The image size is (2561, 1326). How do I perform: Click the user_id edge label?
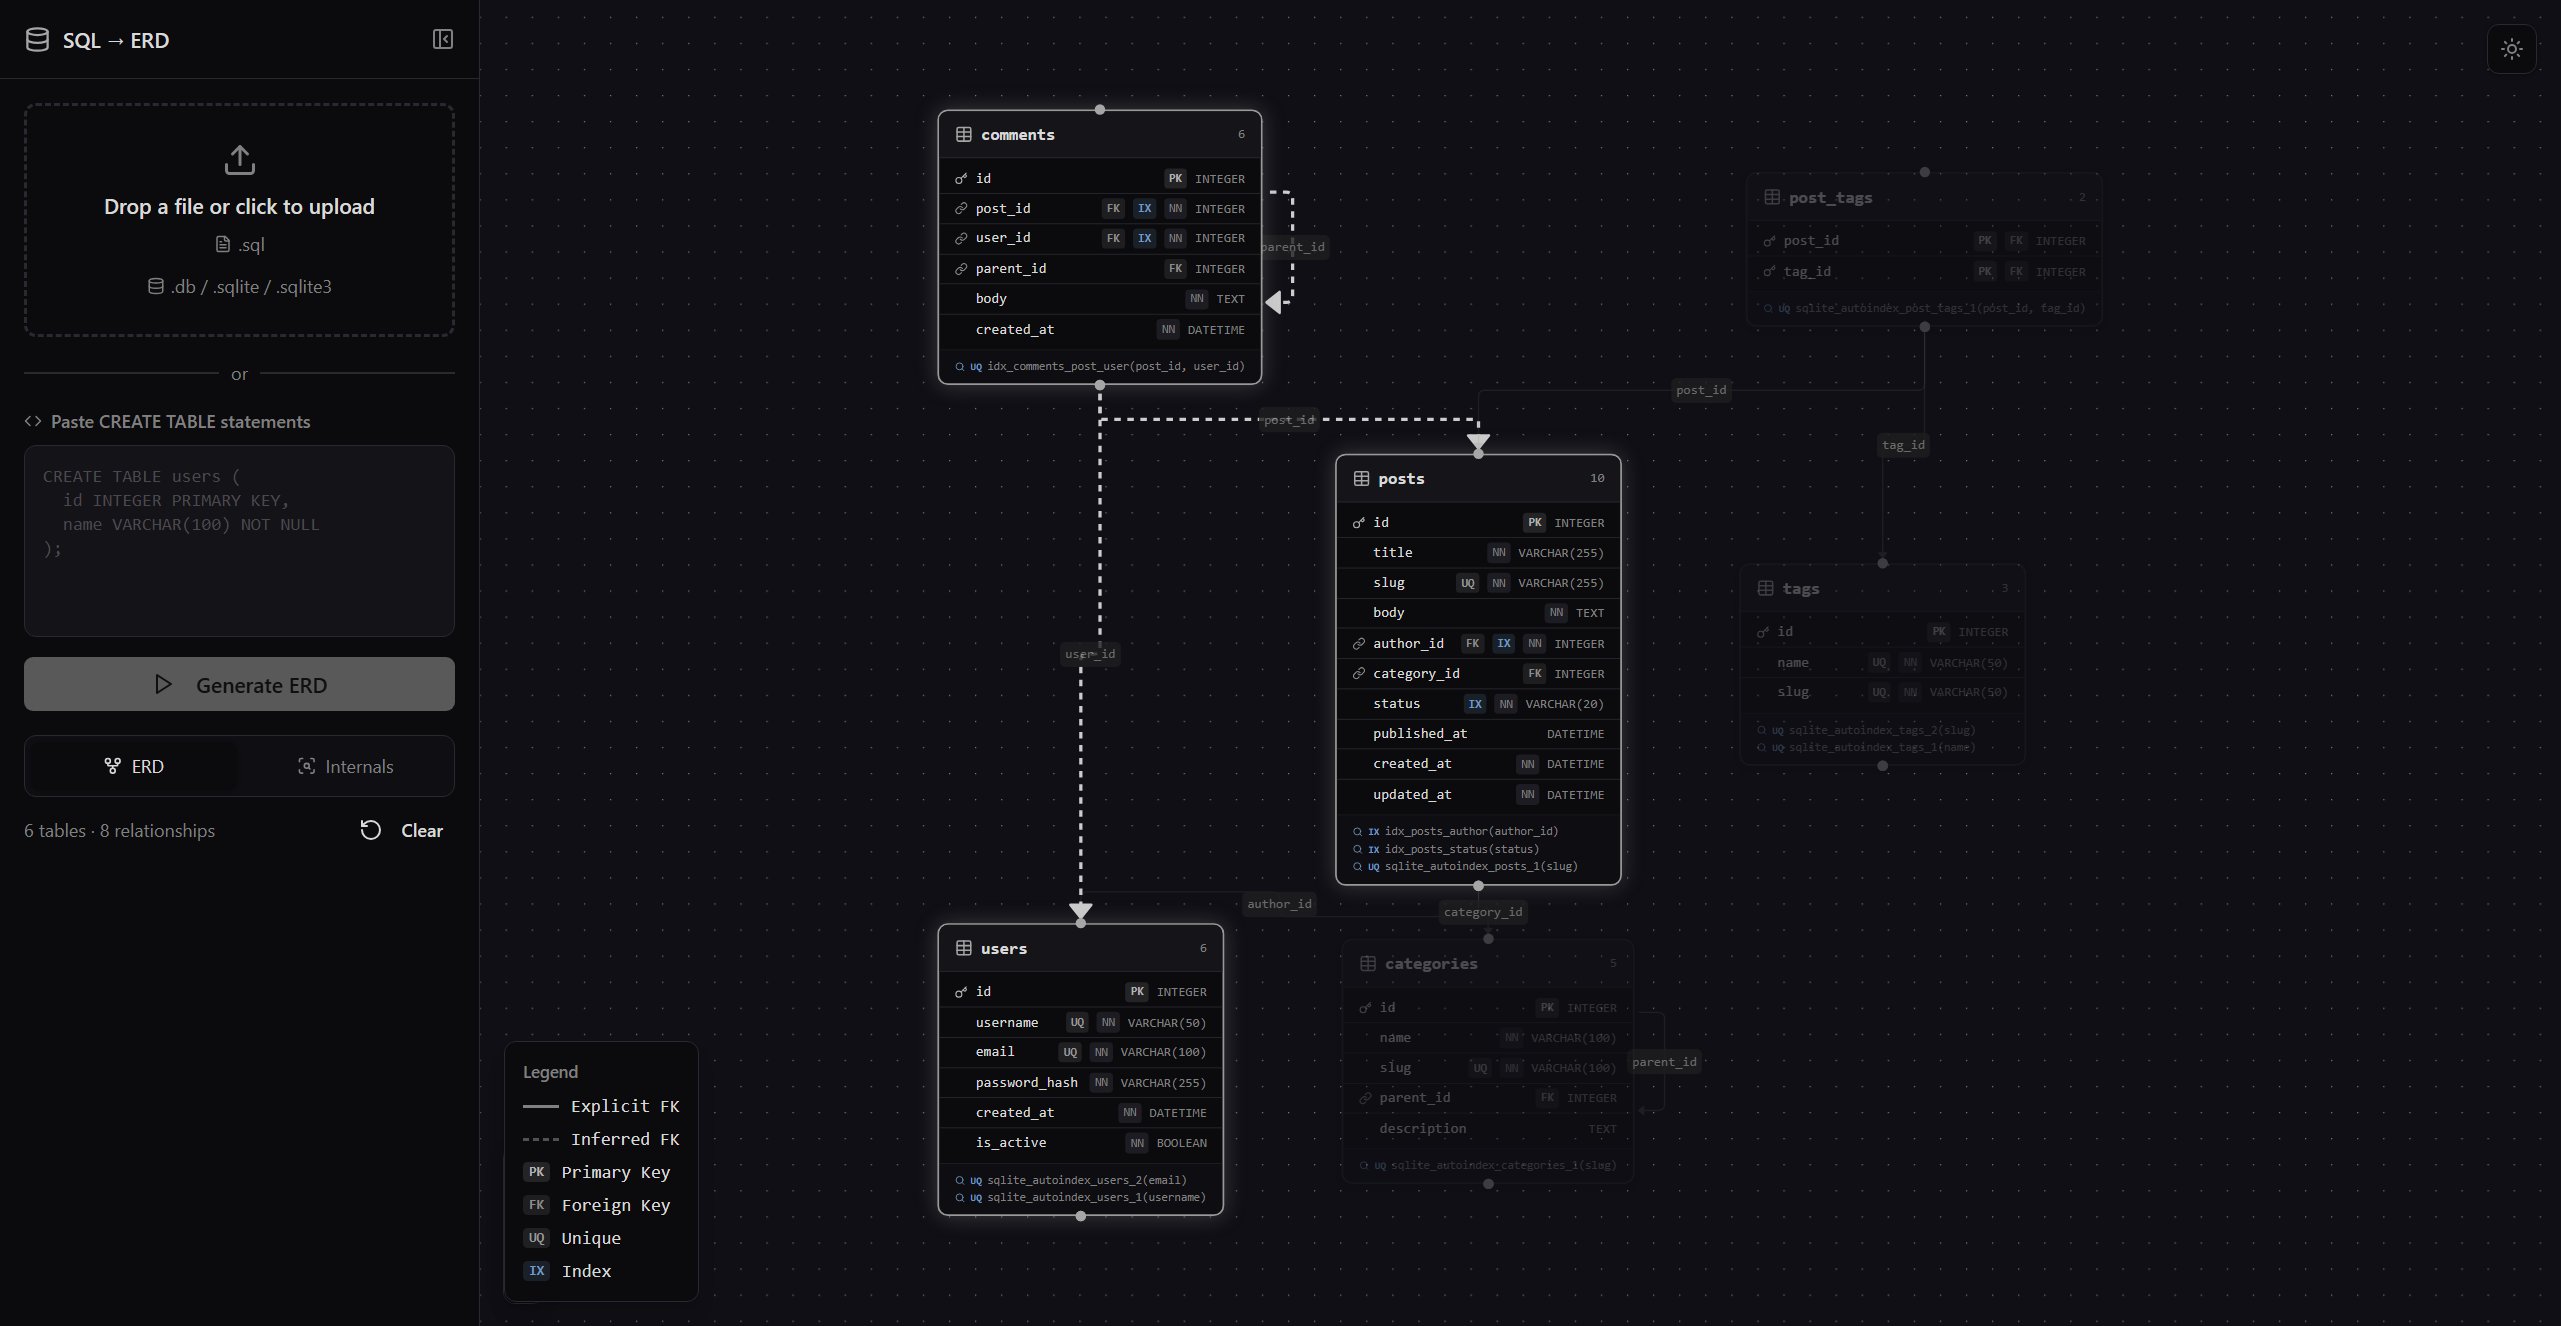tap(1090, 654)
